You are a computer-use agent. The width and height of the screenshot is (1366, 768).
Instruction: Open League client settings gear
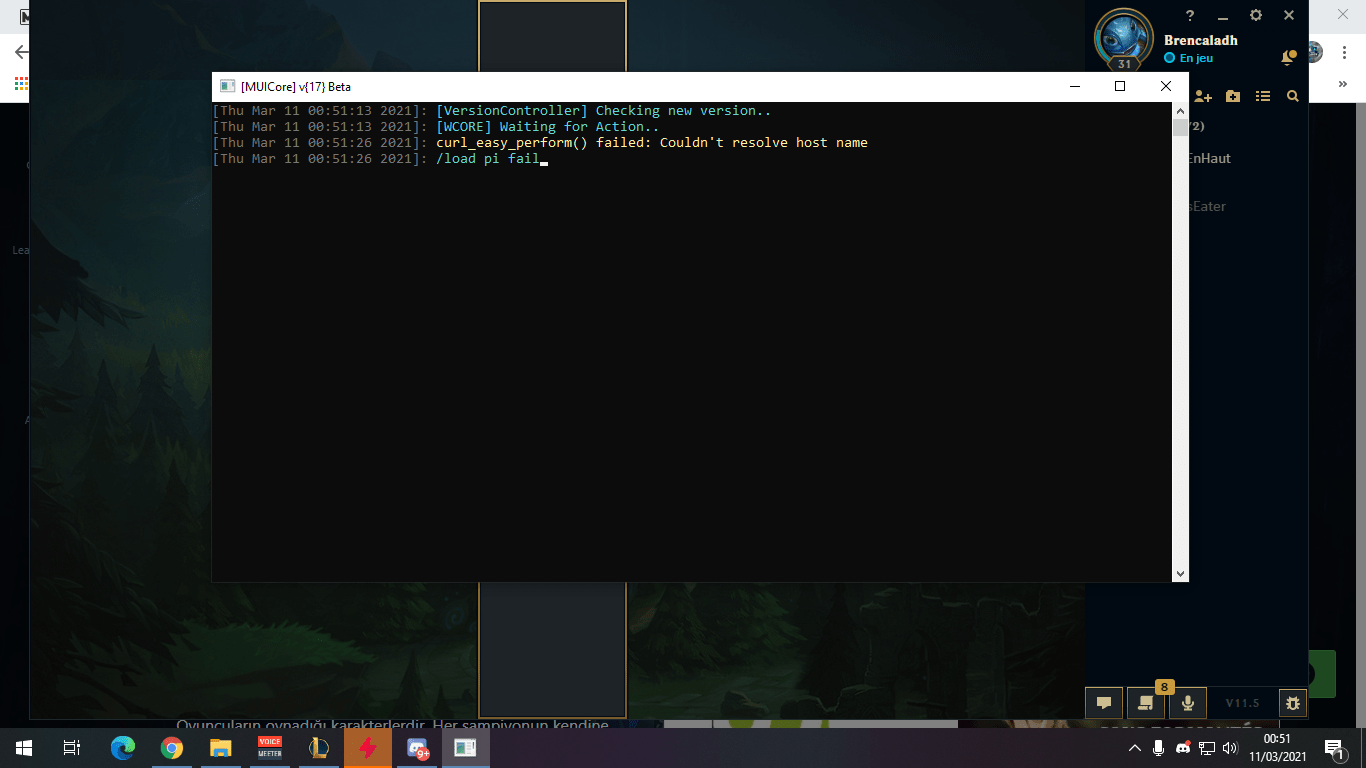click(1256, 15)
